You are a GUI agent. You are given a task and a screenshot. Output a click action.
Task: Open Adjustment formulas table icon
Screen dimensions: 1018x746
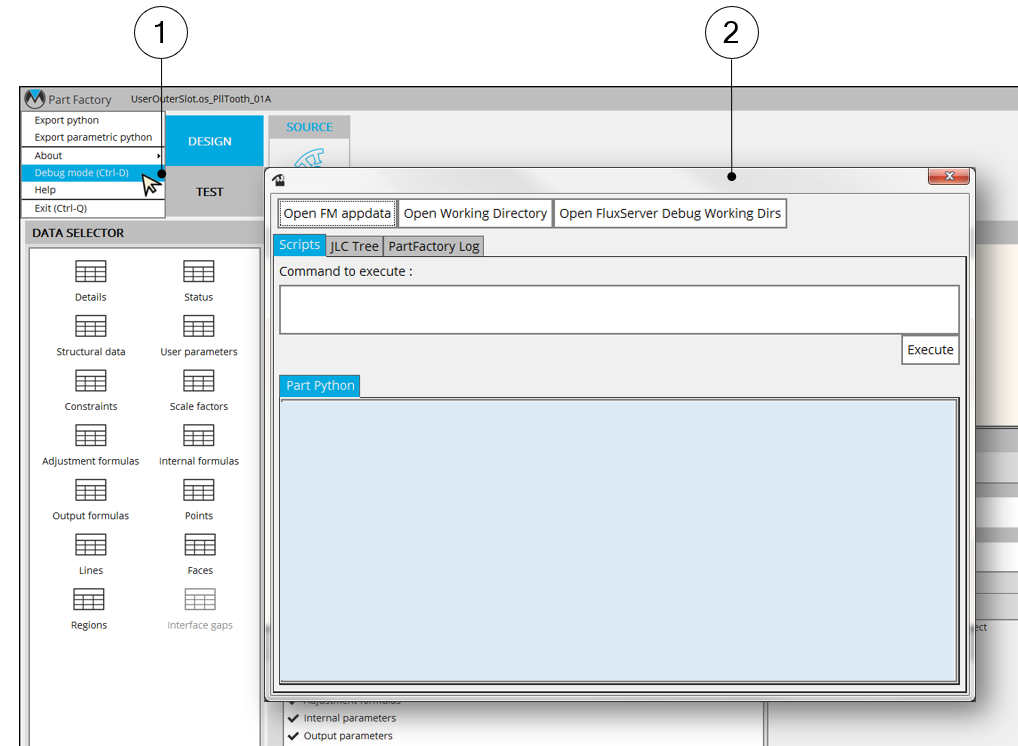coord(90,436)
